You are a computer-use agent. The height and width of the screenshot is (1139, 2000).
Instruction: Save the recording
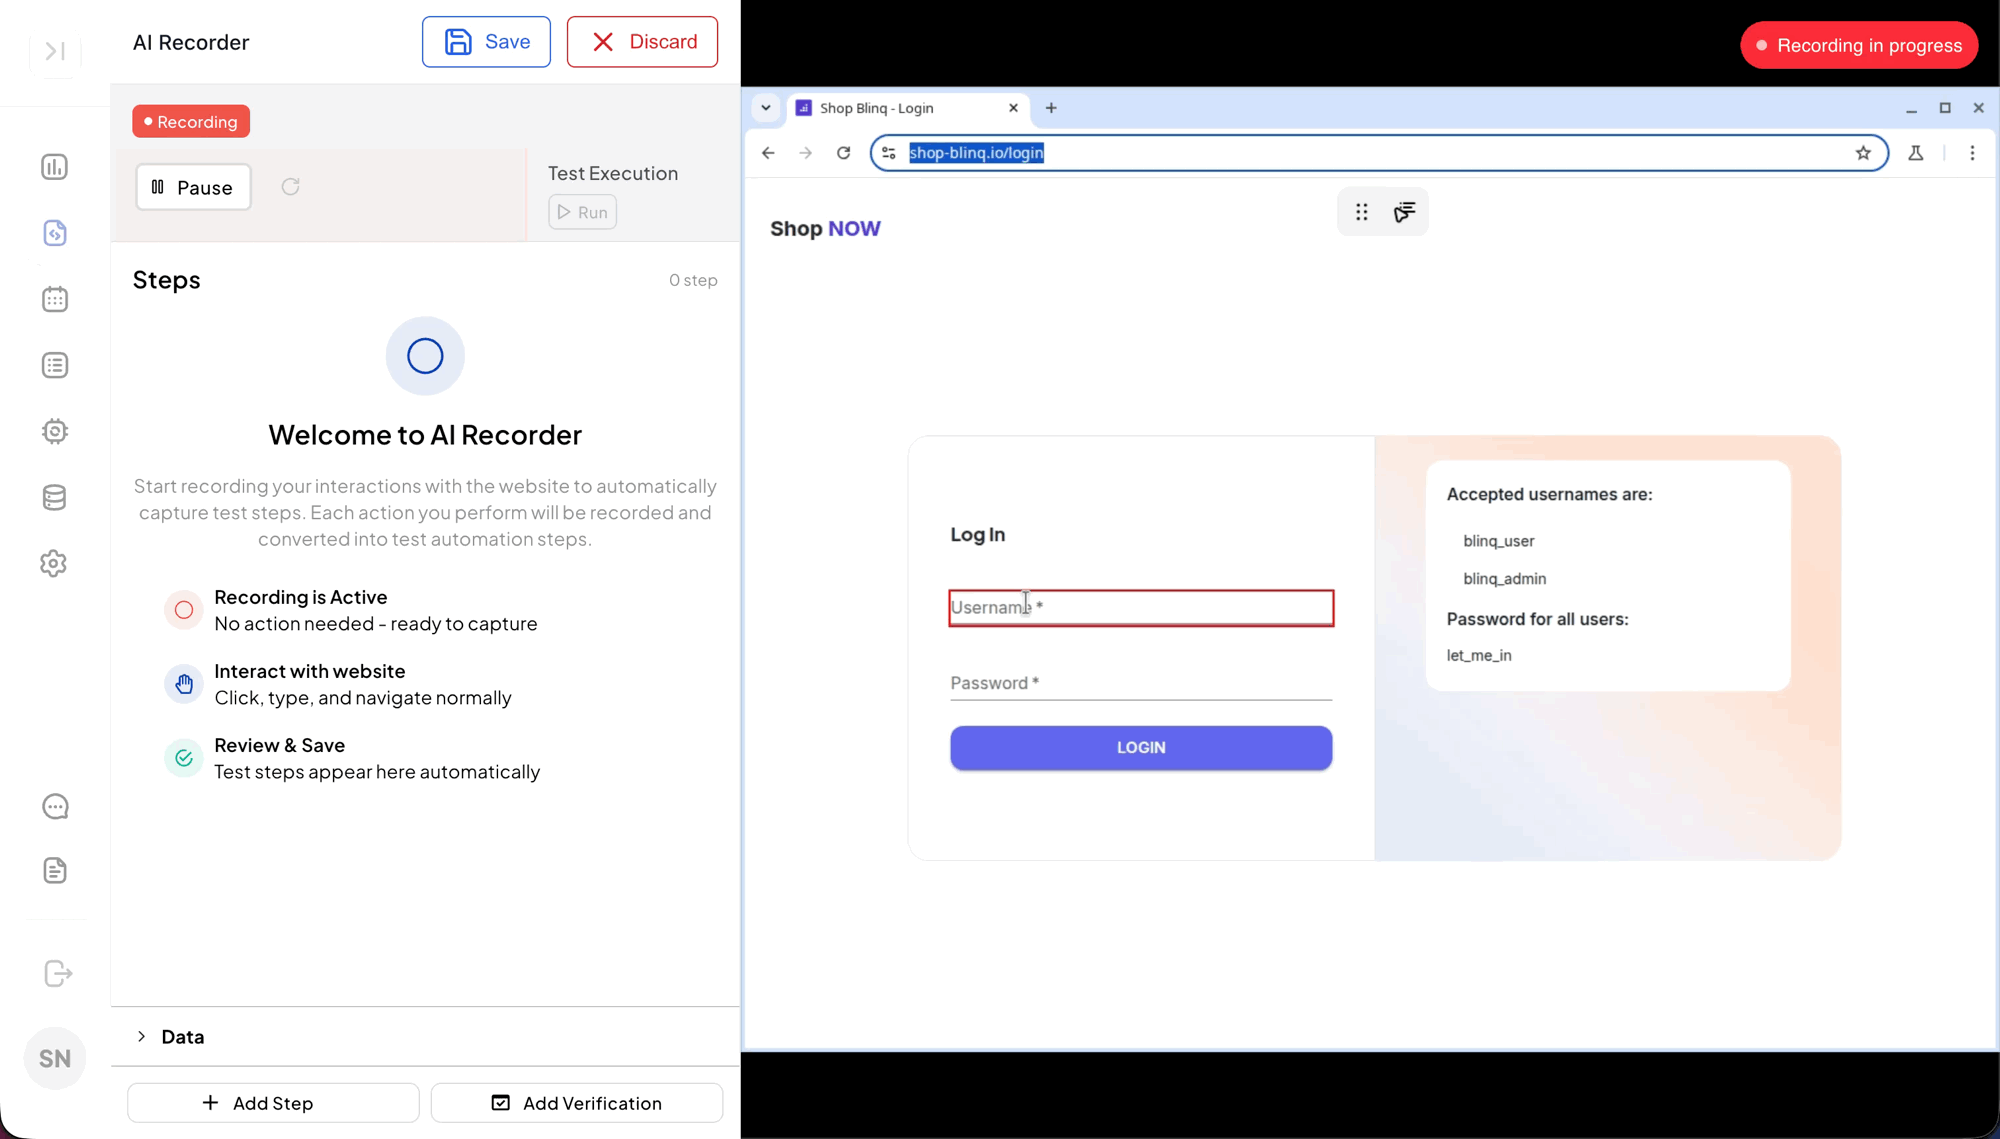[486, 42]
